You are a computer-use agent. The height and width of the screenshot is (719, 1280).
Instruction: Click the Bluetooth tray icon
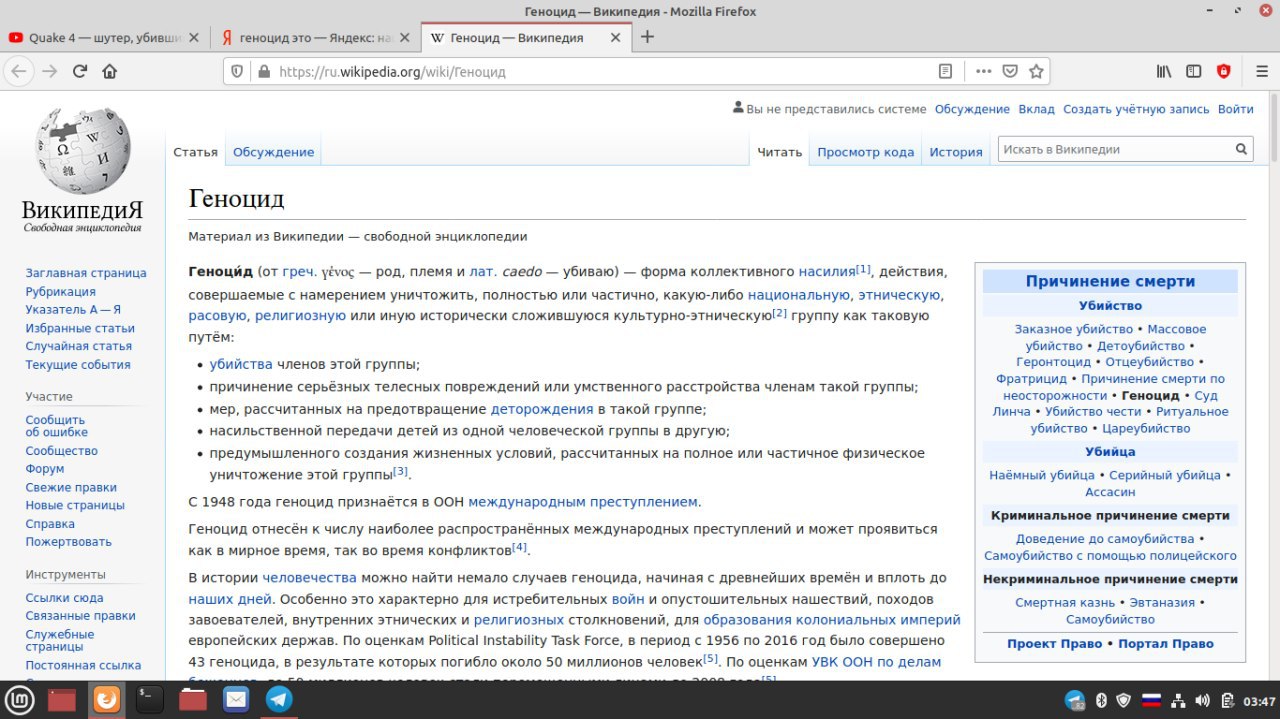point(1101,700)
